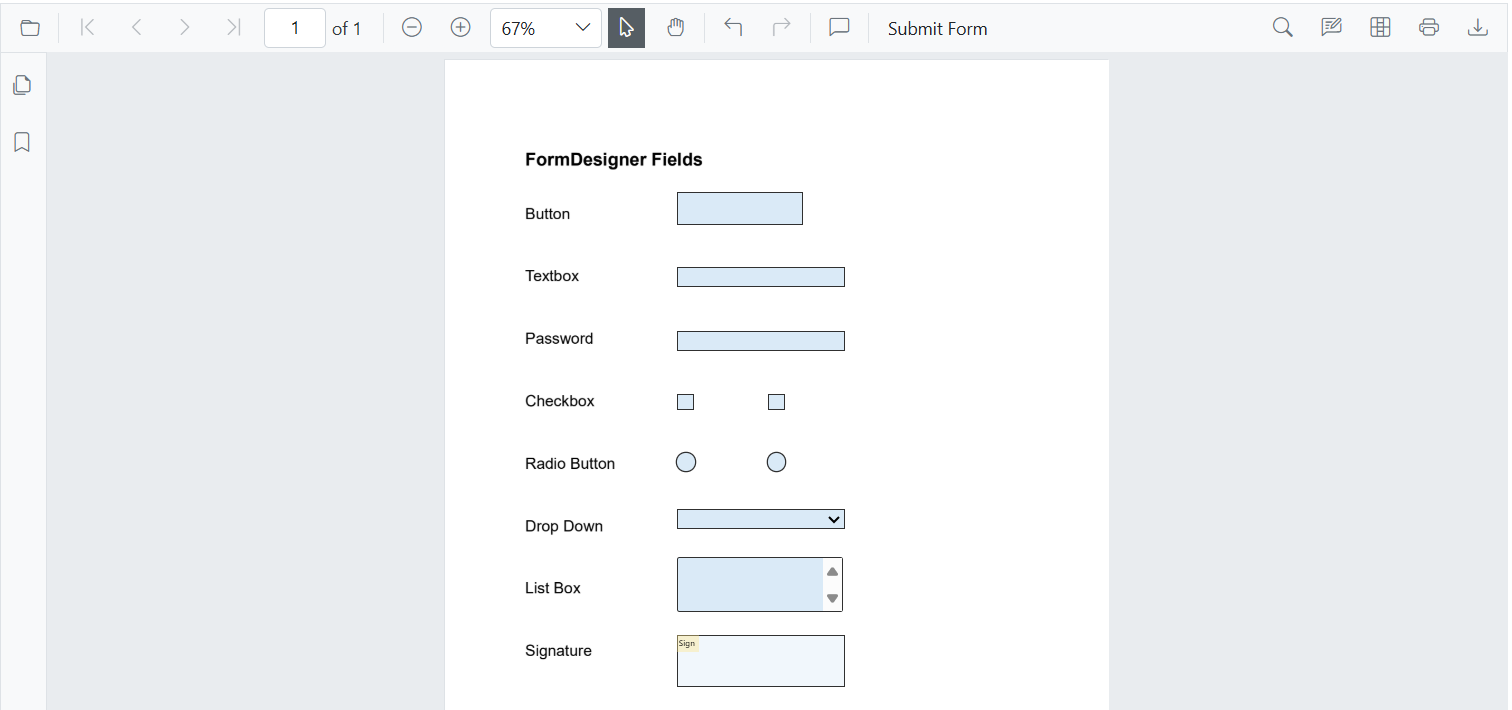Viewport: 1512px width, 710px height.
Task: Click the List Box label text
Action: tap(553, 588)
